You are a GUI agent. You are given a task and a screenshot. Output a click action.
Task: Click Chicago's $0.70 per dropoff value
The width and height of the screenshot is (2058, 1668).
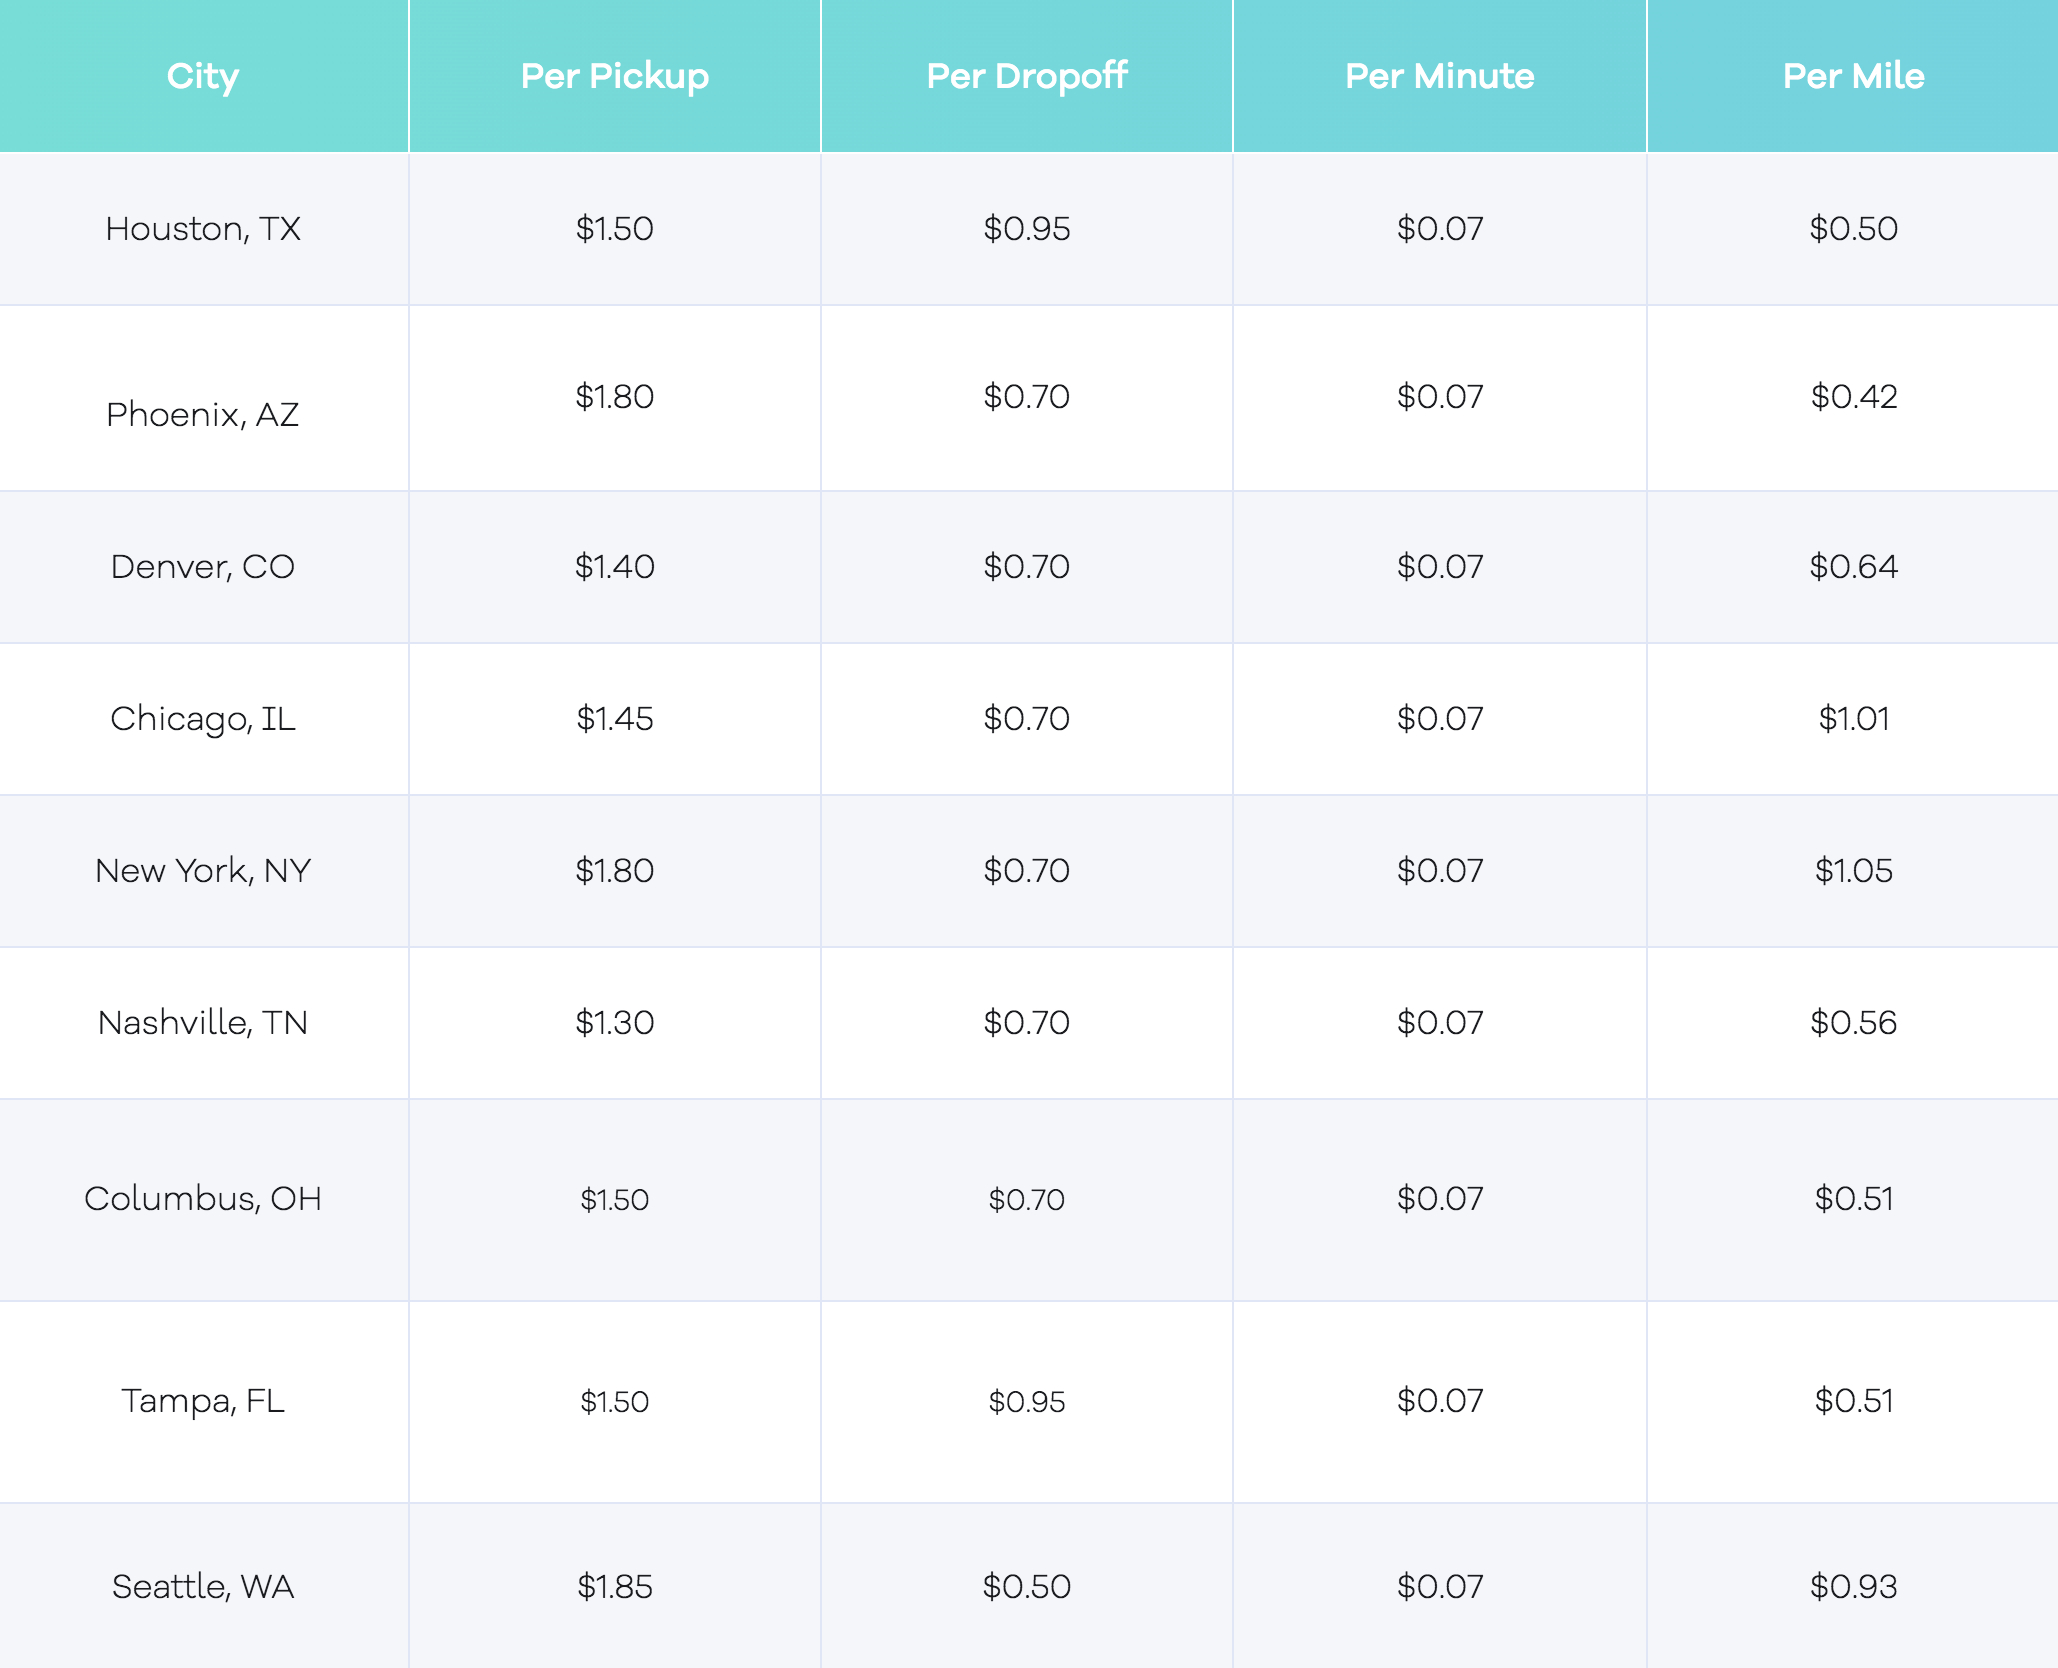pyautogui.click(x=1027, y=719)
